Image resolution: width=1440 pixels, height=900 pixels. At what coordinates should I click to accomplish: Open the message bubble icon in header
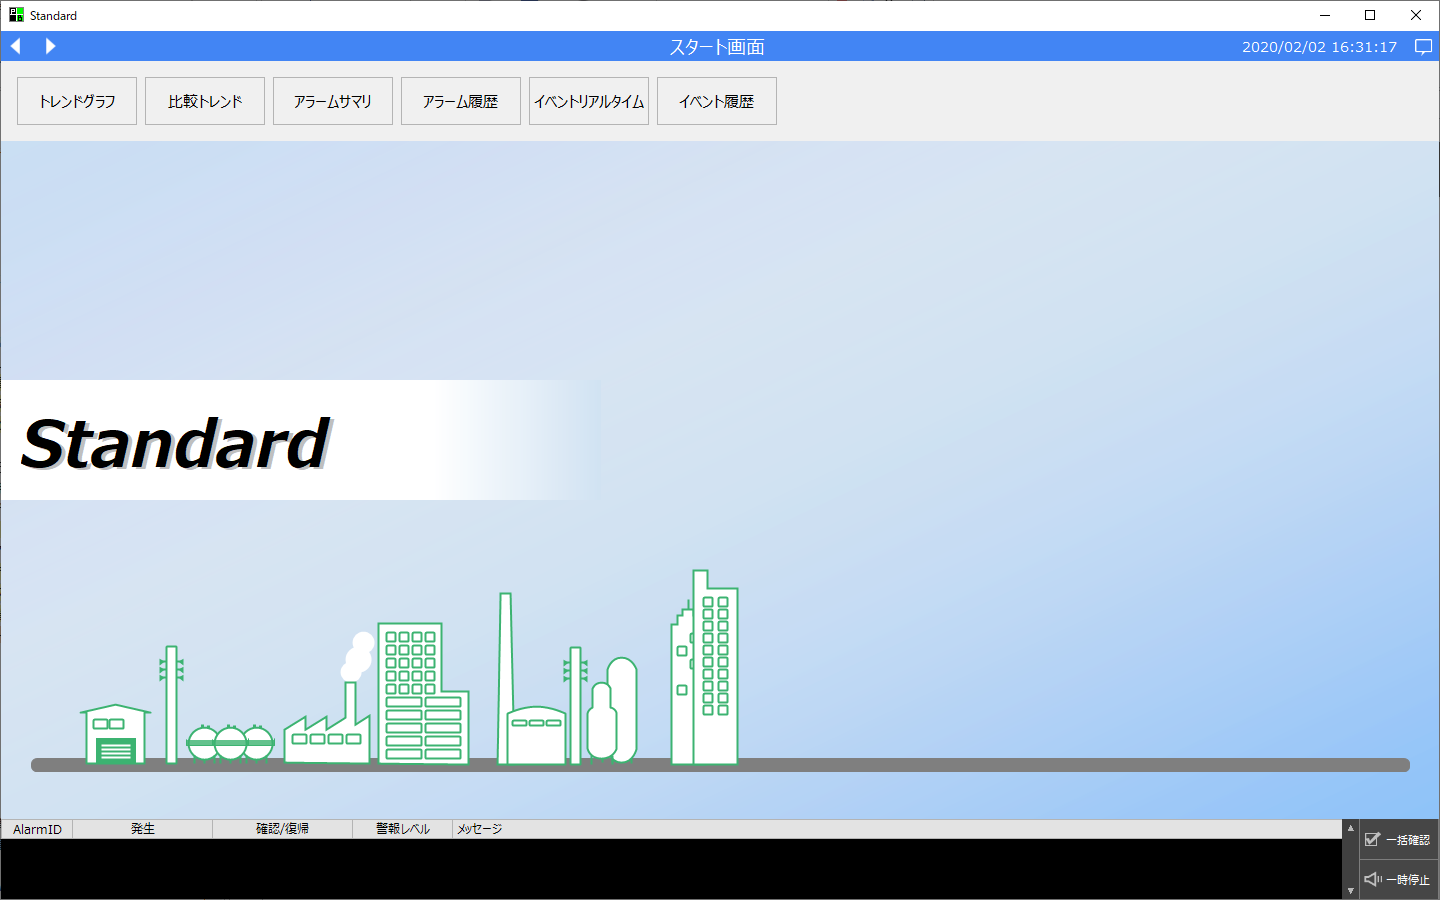tap(1423, 47)
